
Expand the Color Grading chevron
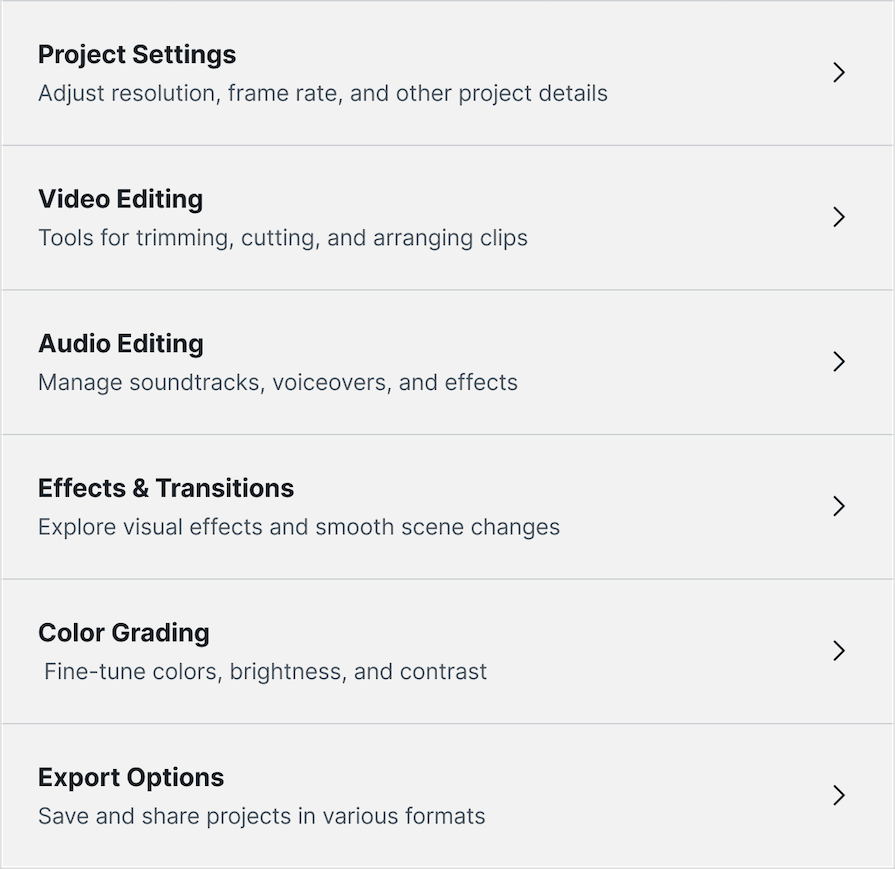(x=839, y=650)
